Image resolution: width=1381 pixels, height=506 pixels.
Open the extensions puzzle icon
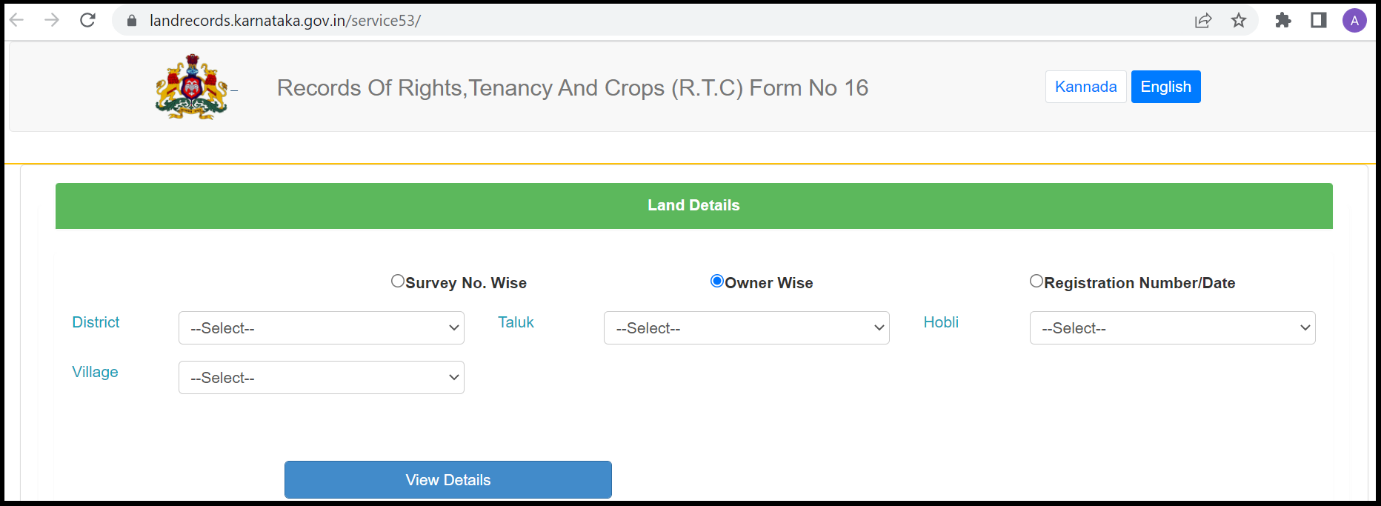[1283, 20]
